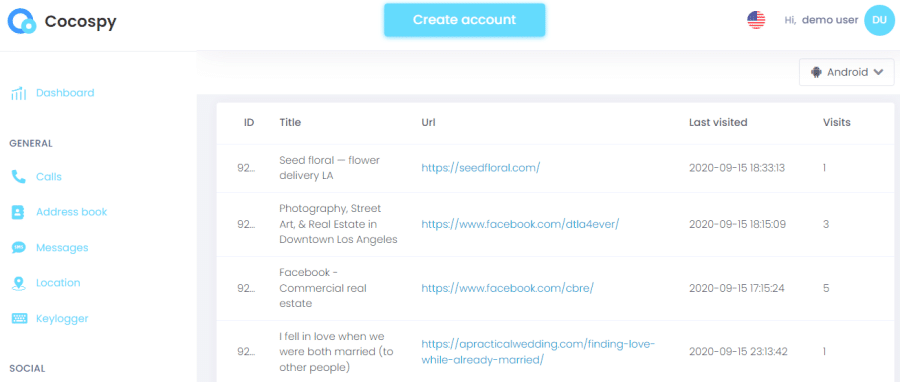Open the Location menu item

tap(58, 283)
